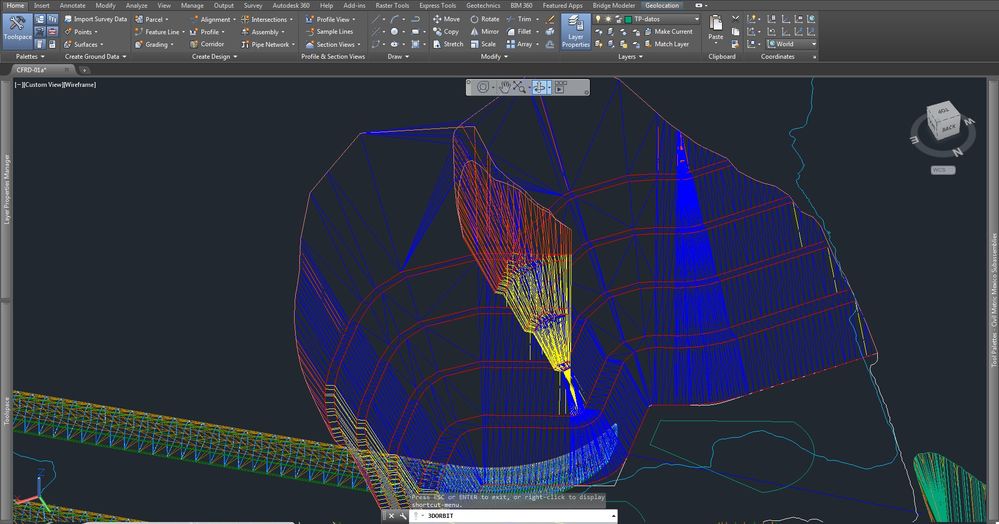Select the Trim tool

[x=519, y=19]
